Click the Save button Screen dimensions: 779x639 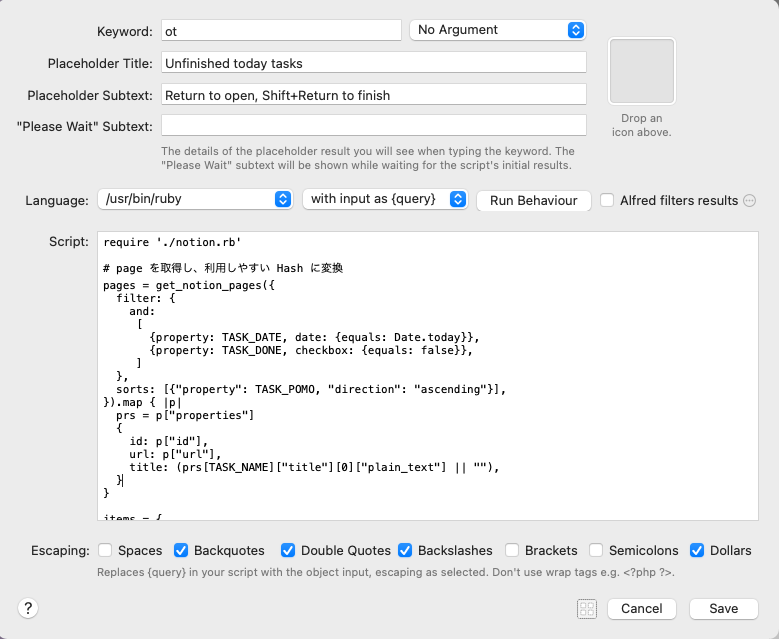723,609
